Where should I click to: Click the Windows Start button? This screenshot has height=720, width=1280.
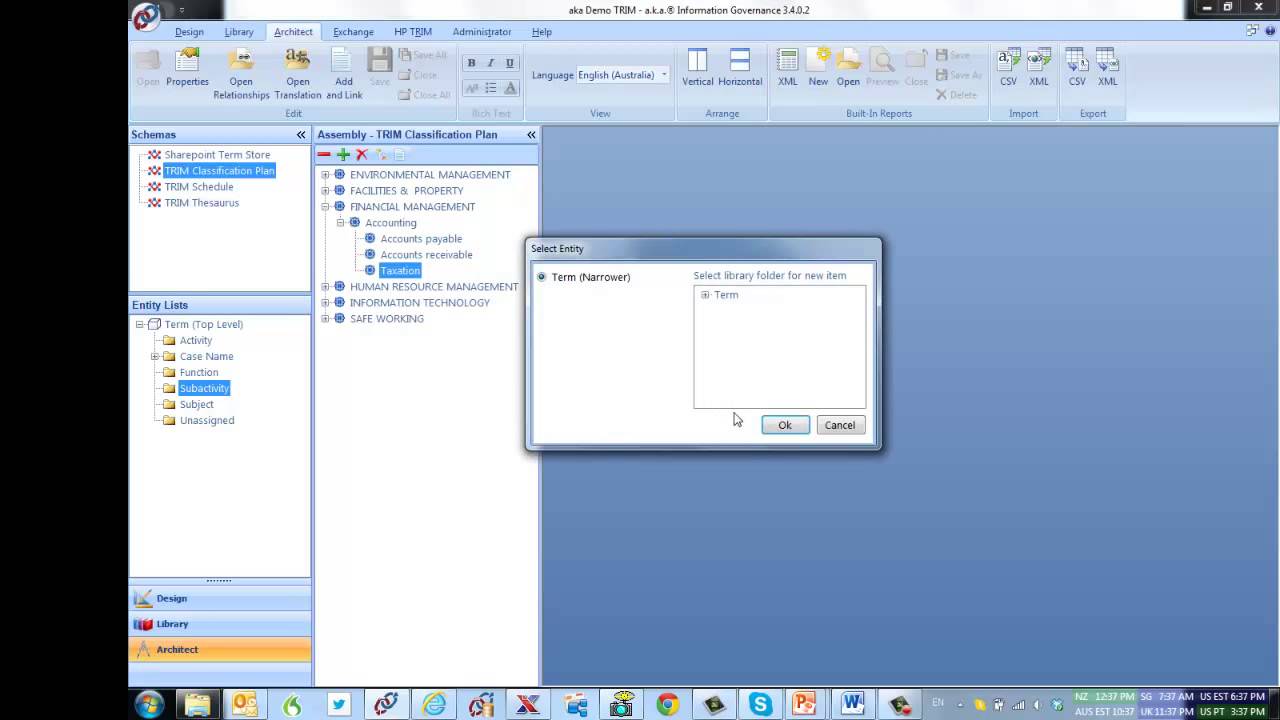(149, 704)
